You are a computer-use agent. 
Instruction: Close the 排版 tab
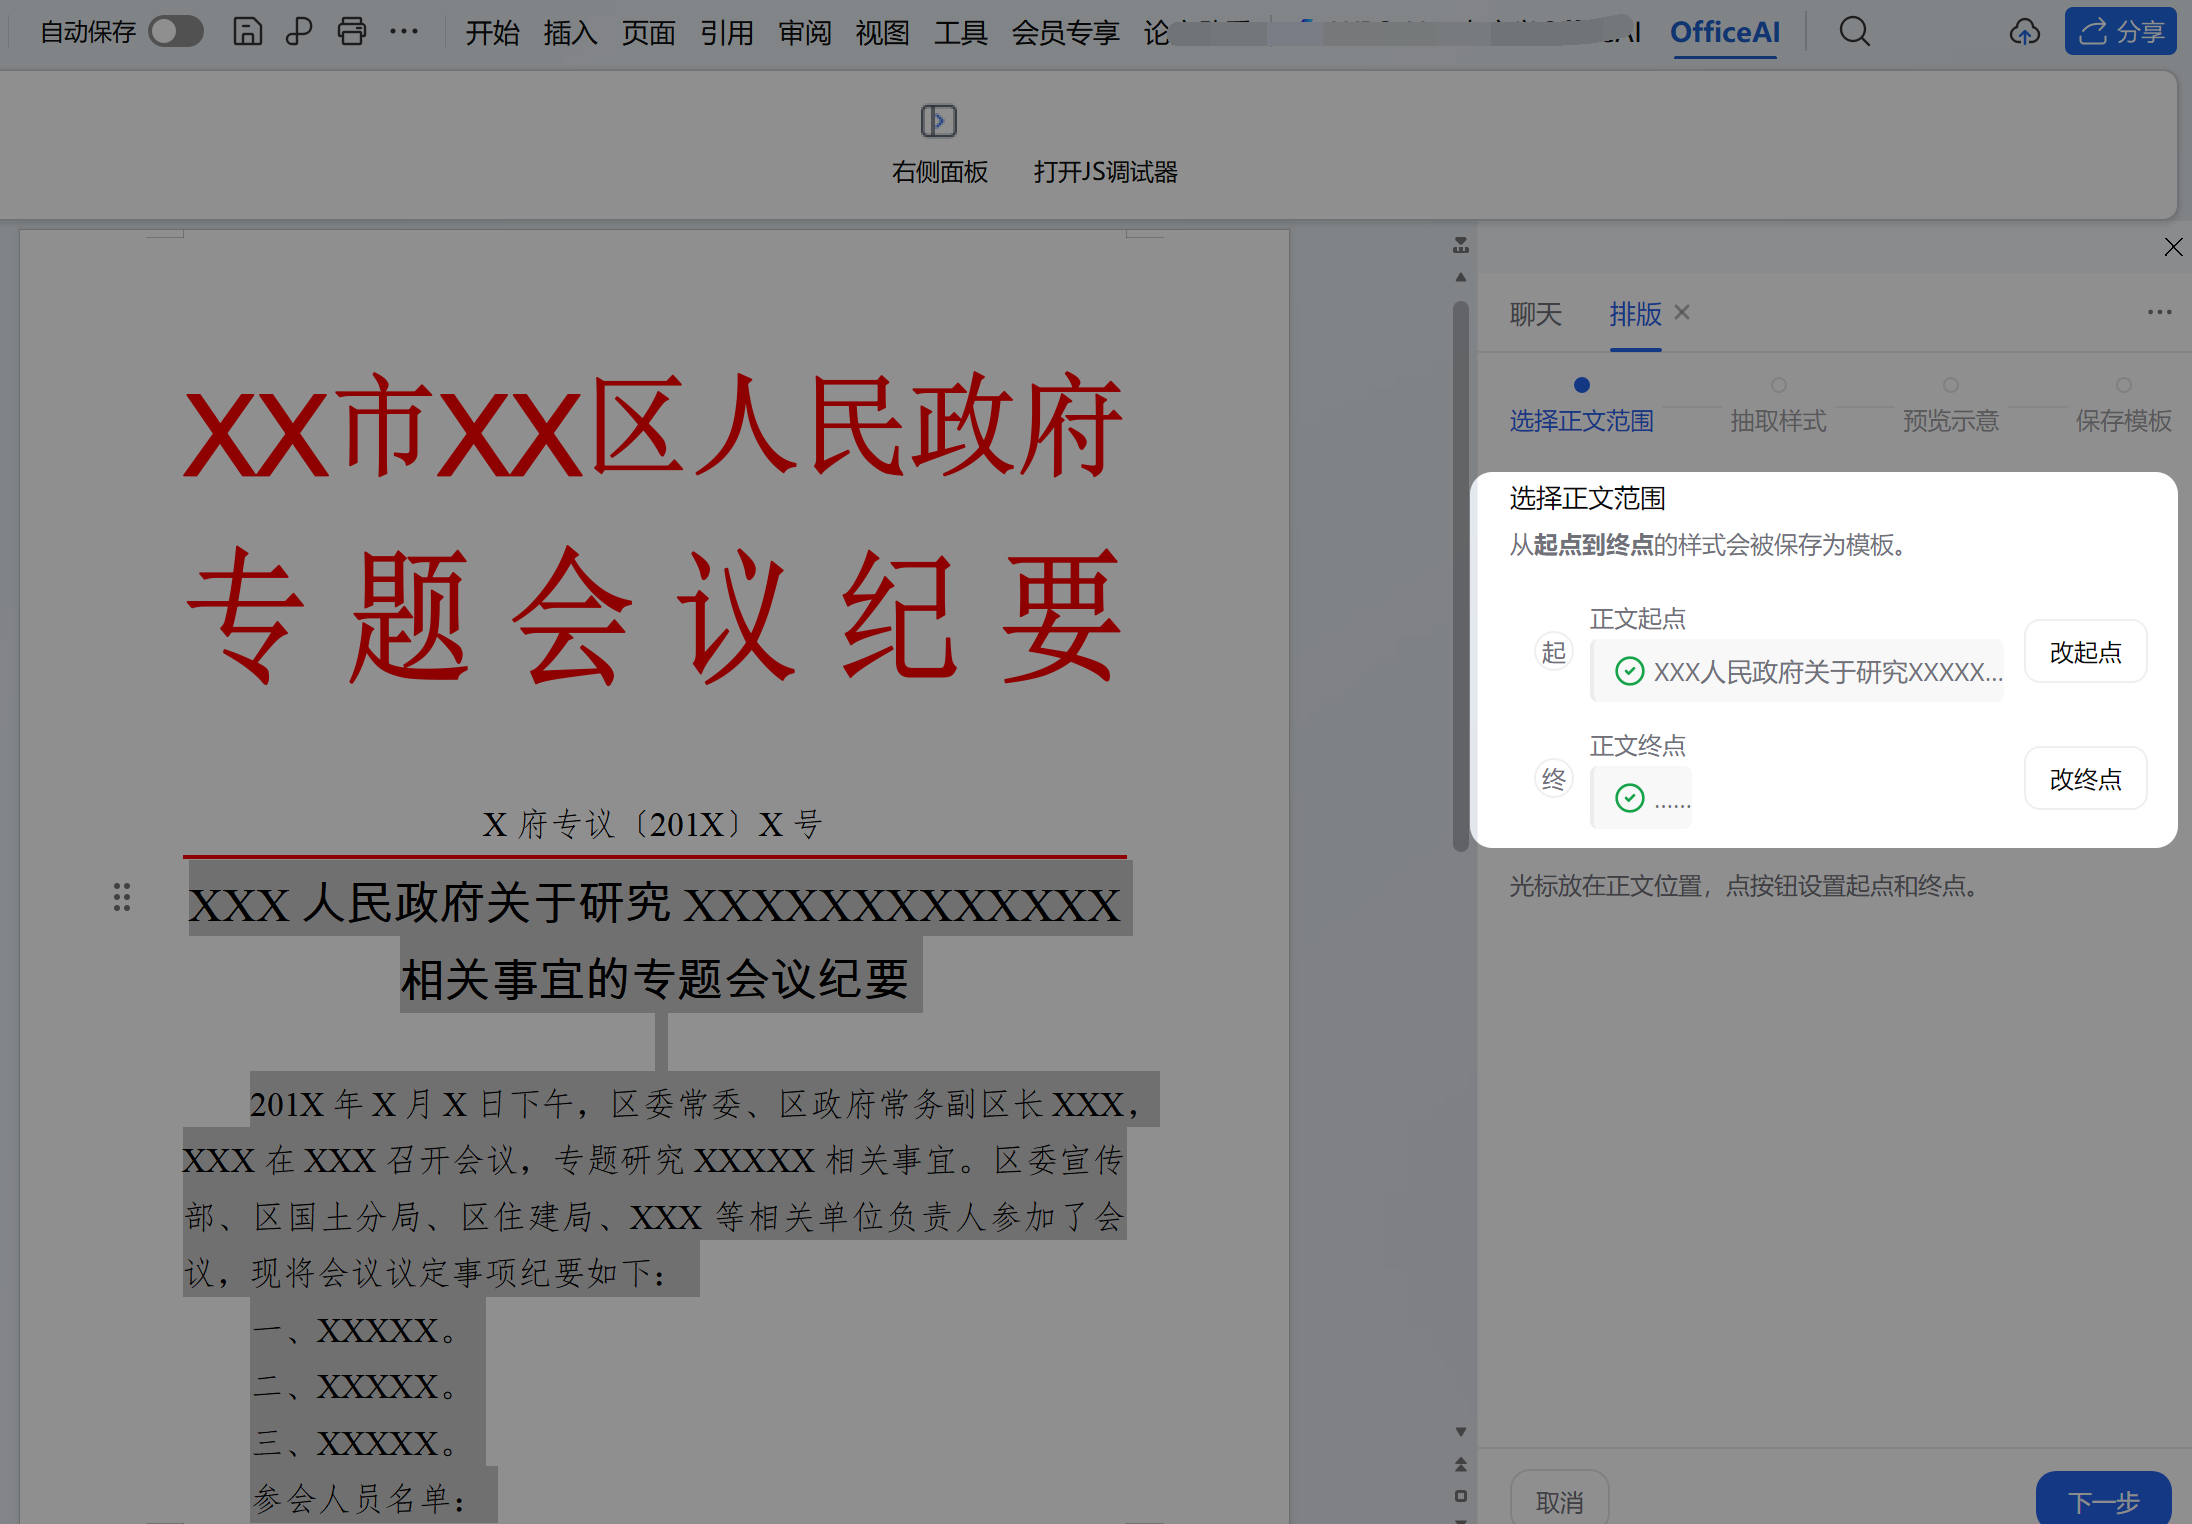(x=1682, y=312)
